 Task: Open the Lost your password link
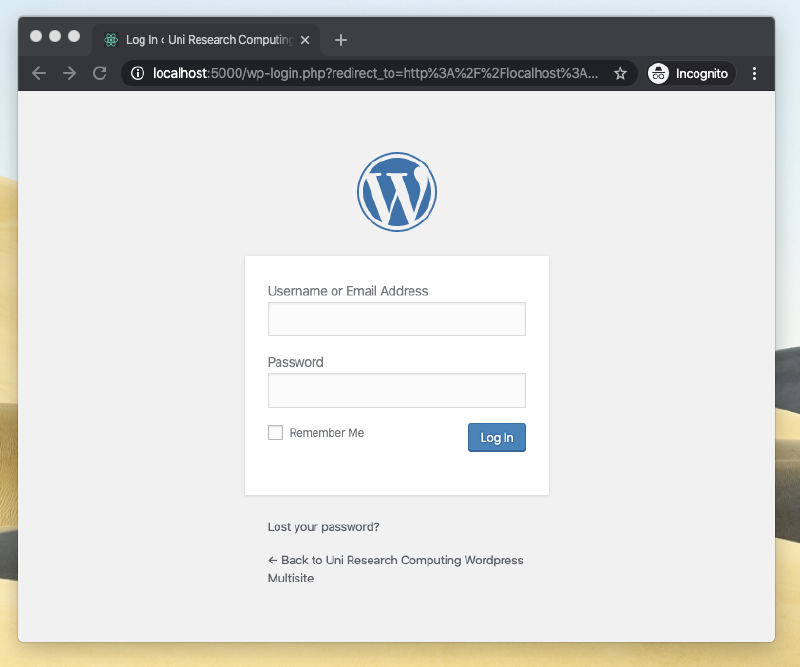[323, 526]
